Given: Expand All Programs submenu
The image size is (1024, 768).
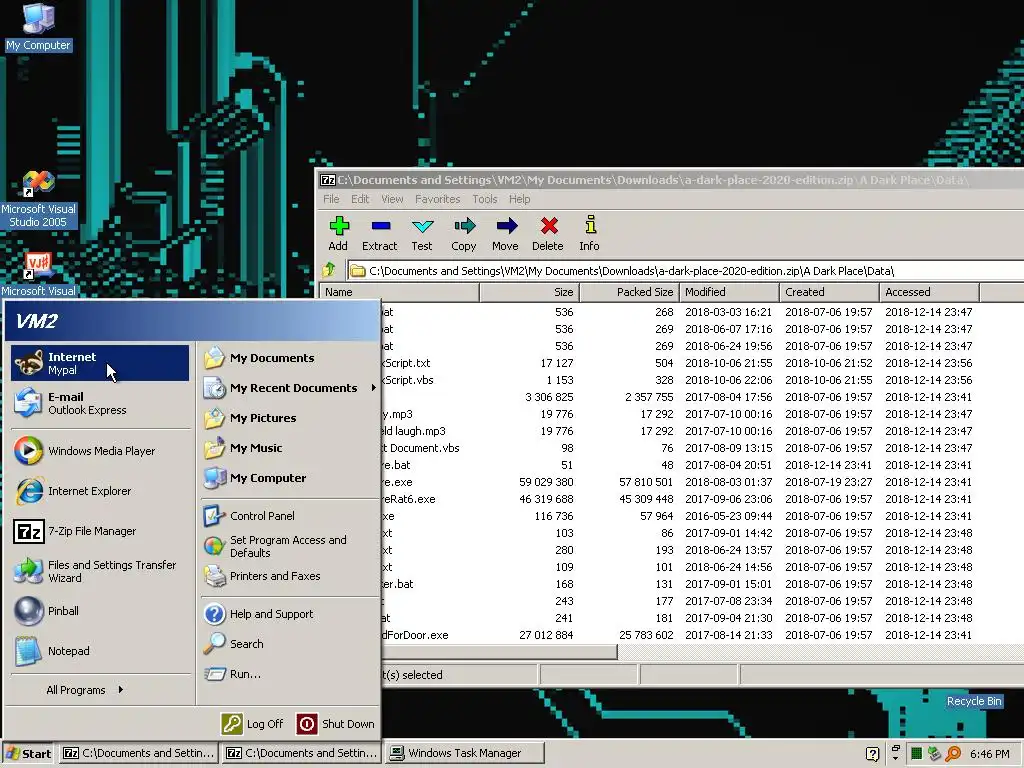Looking at the screenshot, I should [85, 690].
